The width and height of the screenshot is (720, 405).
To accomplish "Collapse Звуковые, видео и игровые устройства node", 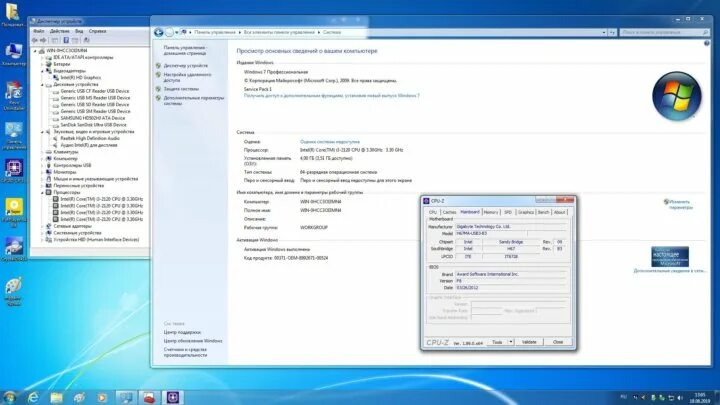I will click(42, 132).
